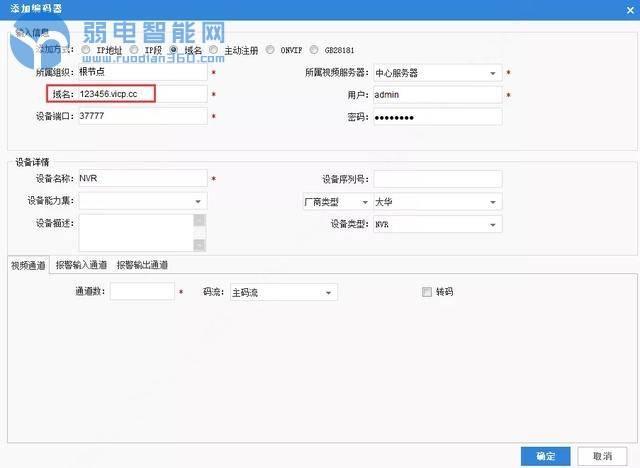Image resolution: width=640 pixels, height=468 pixels.
Task: Focus the 密码 password field
Action: [x=435, y=117]
